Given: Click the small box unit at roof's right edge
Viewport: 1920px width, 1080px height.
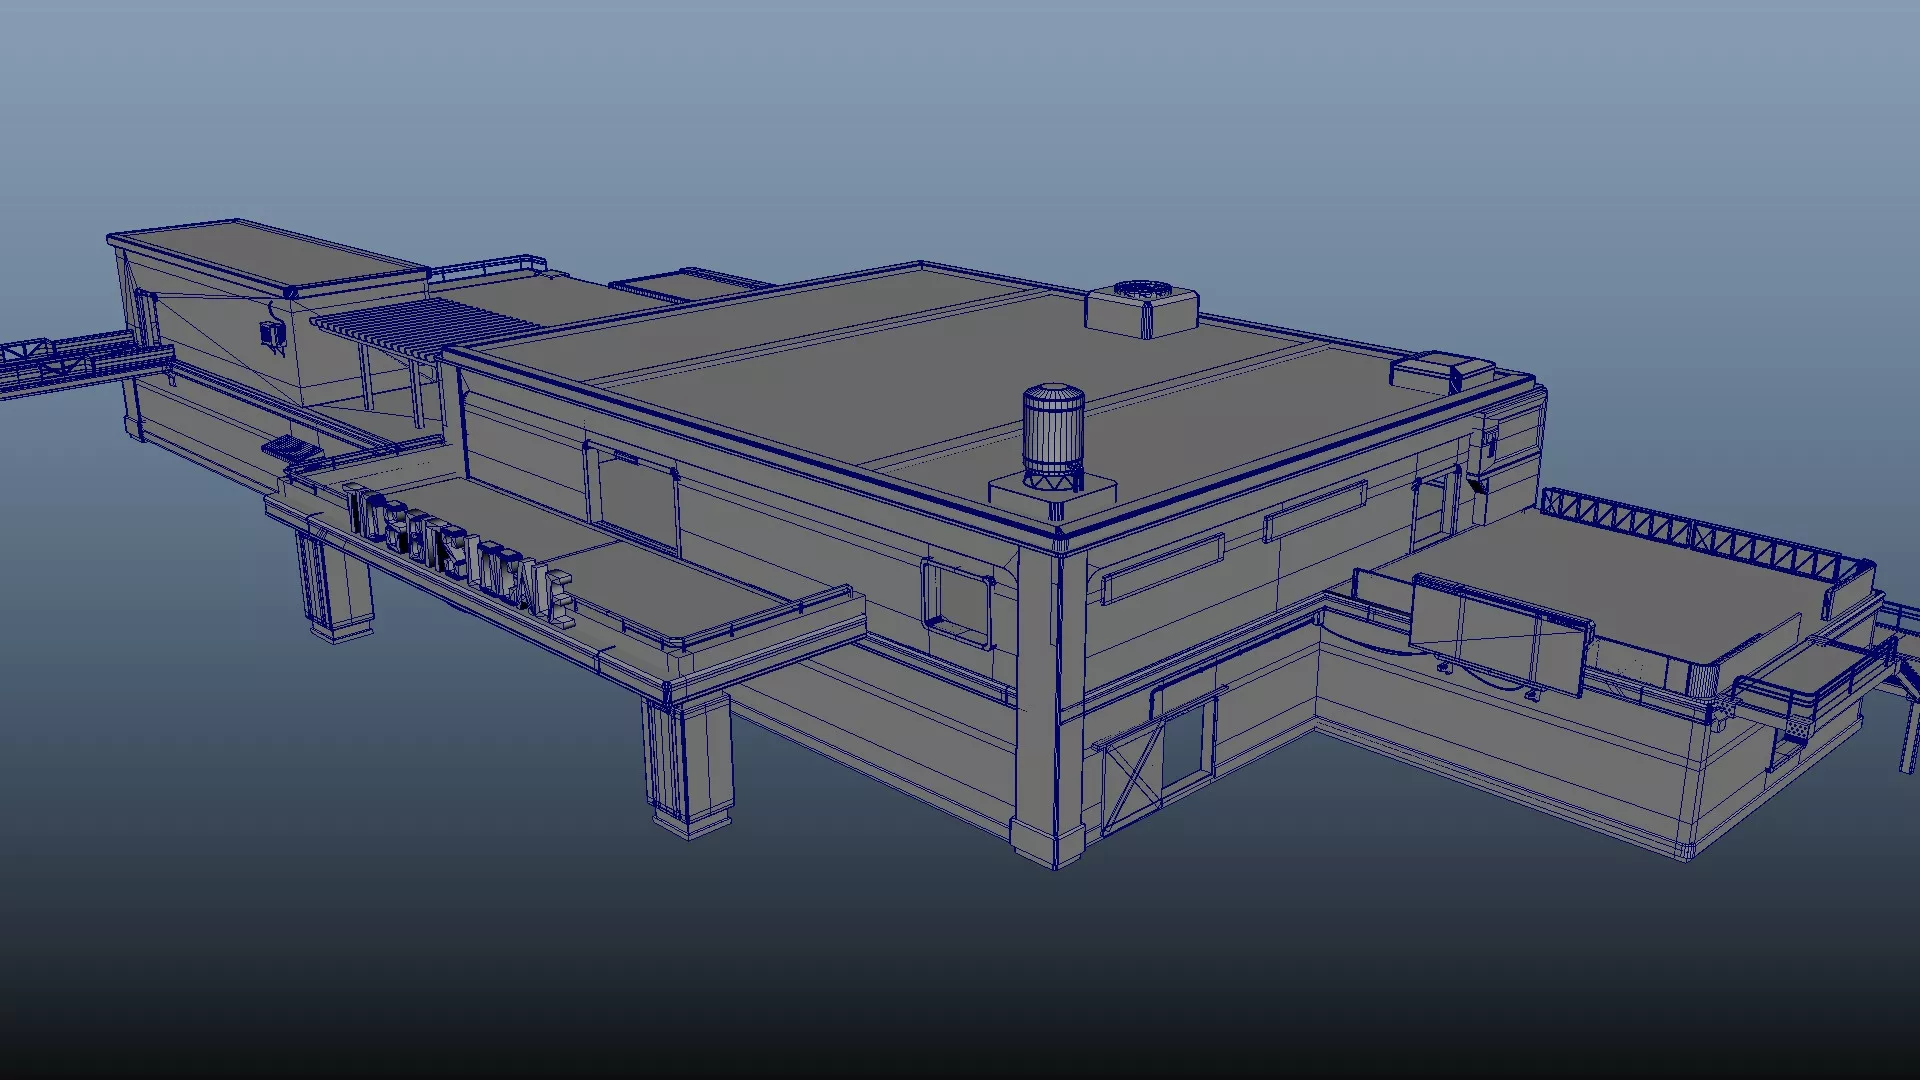Looking at the screenshot, I should 1440,370.
